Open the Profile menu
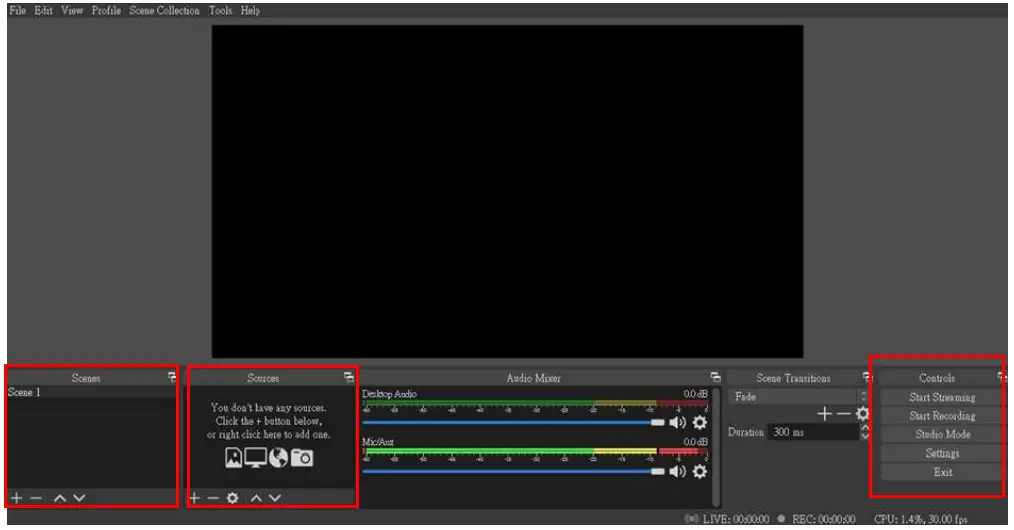 pyautogui.click(x=106, y=10)
